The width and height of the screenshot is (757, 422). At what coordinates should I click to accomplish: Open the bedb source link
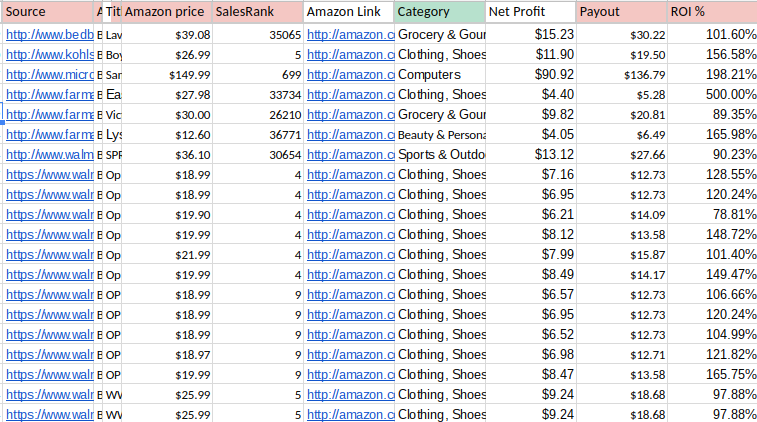click(50, 34)
